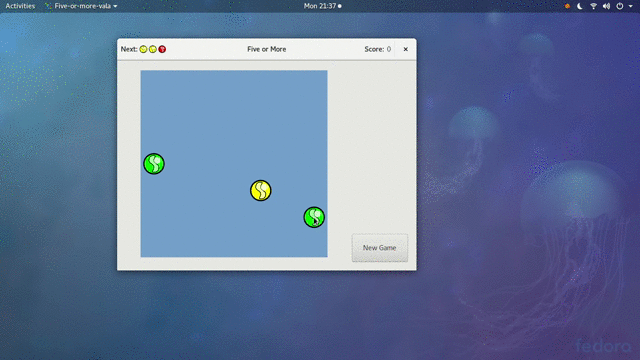Screen dimensions: 640x360
Task: Open the Activities overview
Action: coord(20,6)
